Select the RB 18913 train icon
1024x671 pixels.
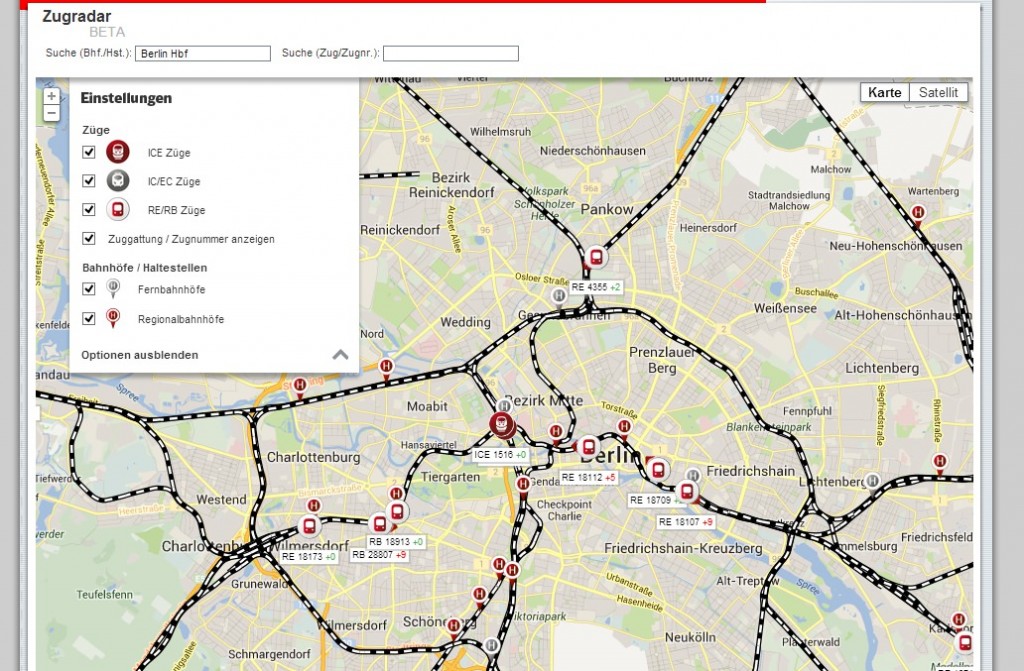(x=397, y=512)
